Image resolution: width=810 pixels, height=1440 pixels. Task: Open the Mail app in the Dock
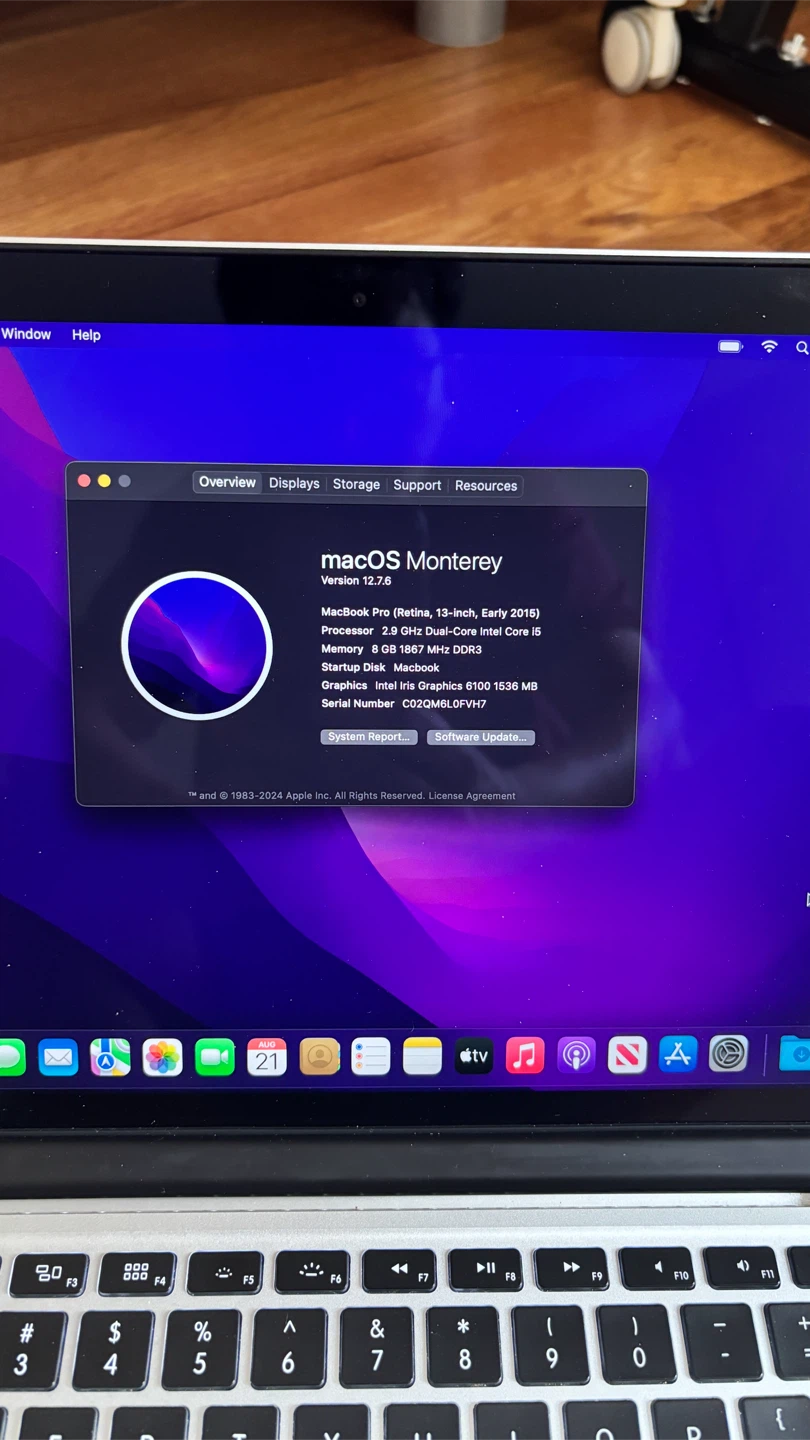point(58,1057)
